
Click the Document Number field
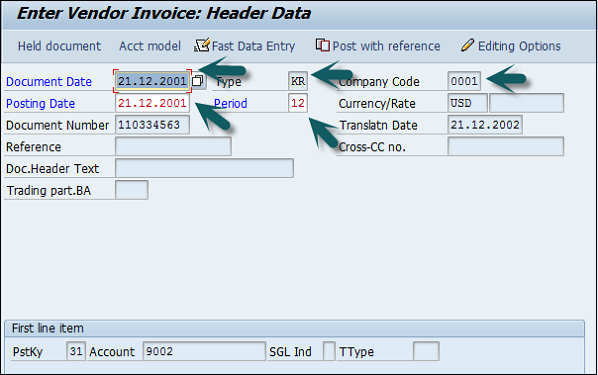pyautogui.click(x=152, y=125)
